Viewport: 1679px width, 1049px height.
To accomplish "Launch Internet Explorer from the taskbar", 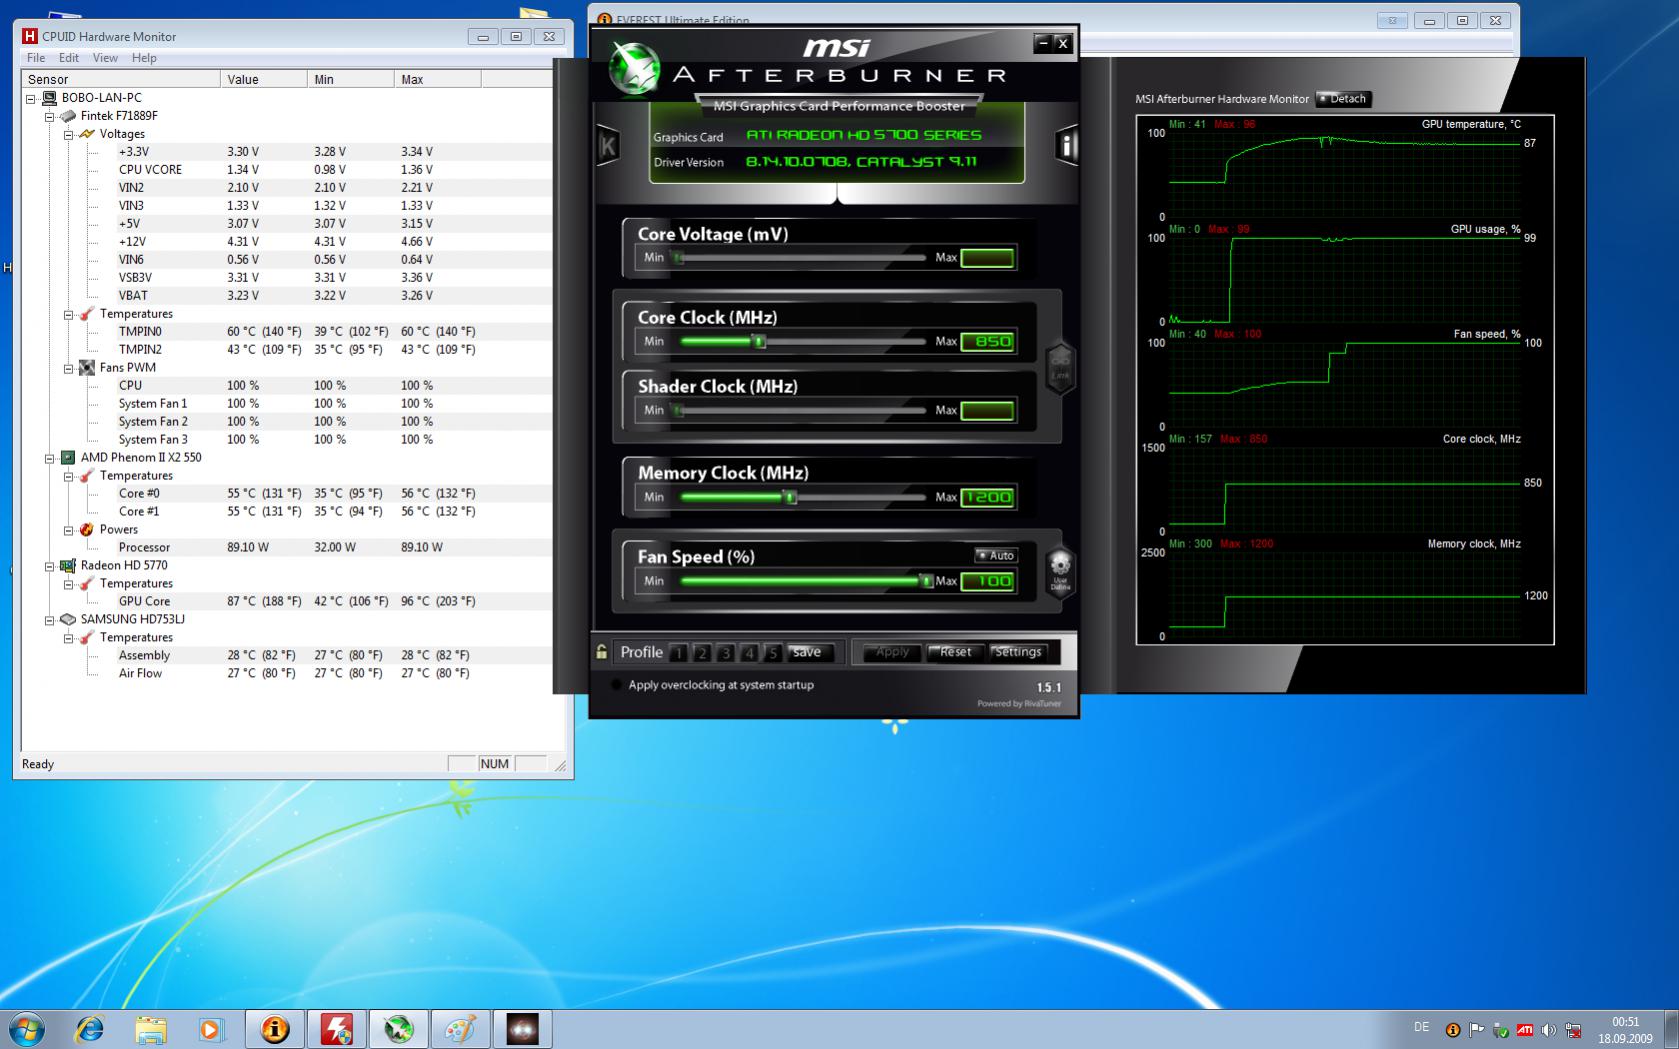I will click(90, 1029).
